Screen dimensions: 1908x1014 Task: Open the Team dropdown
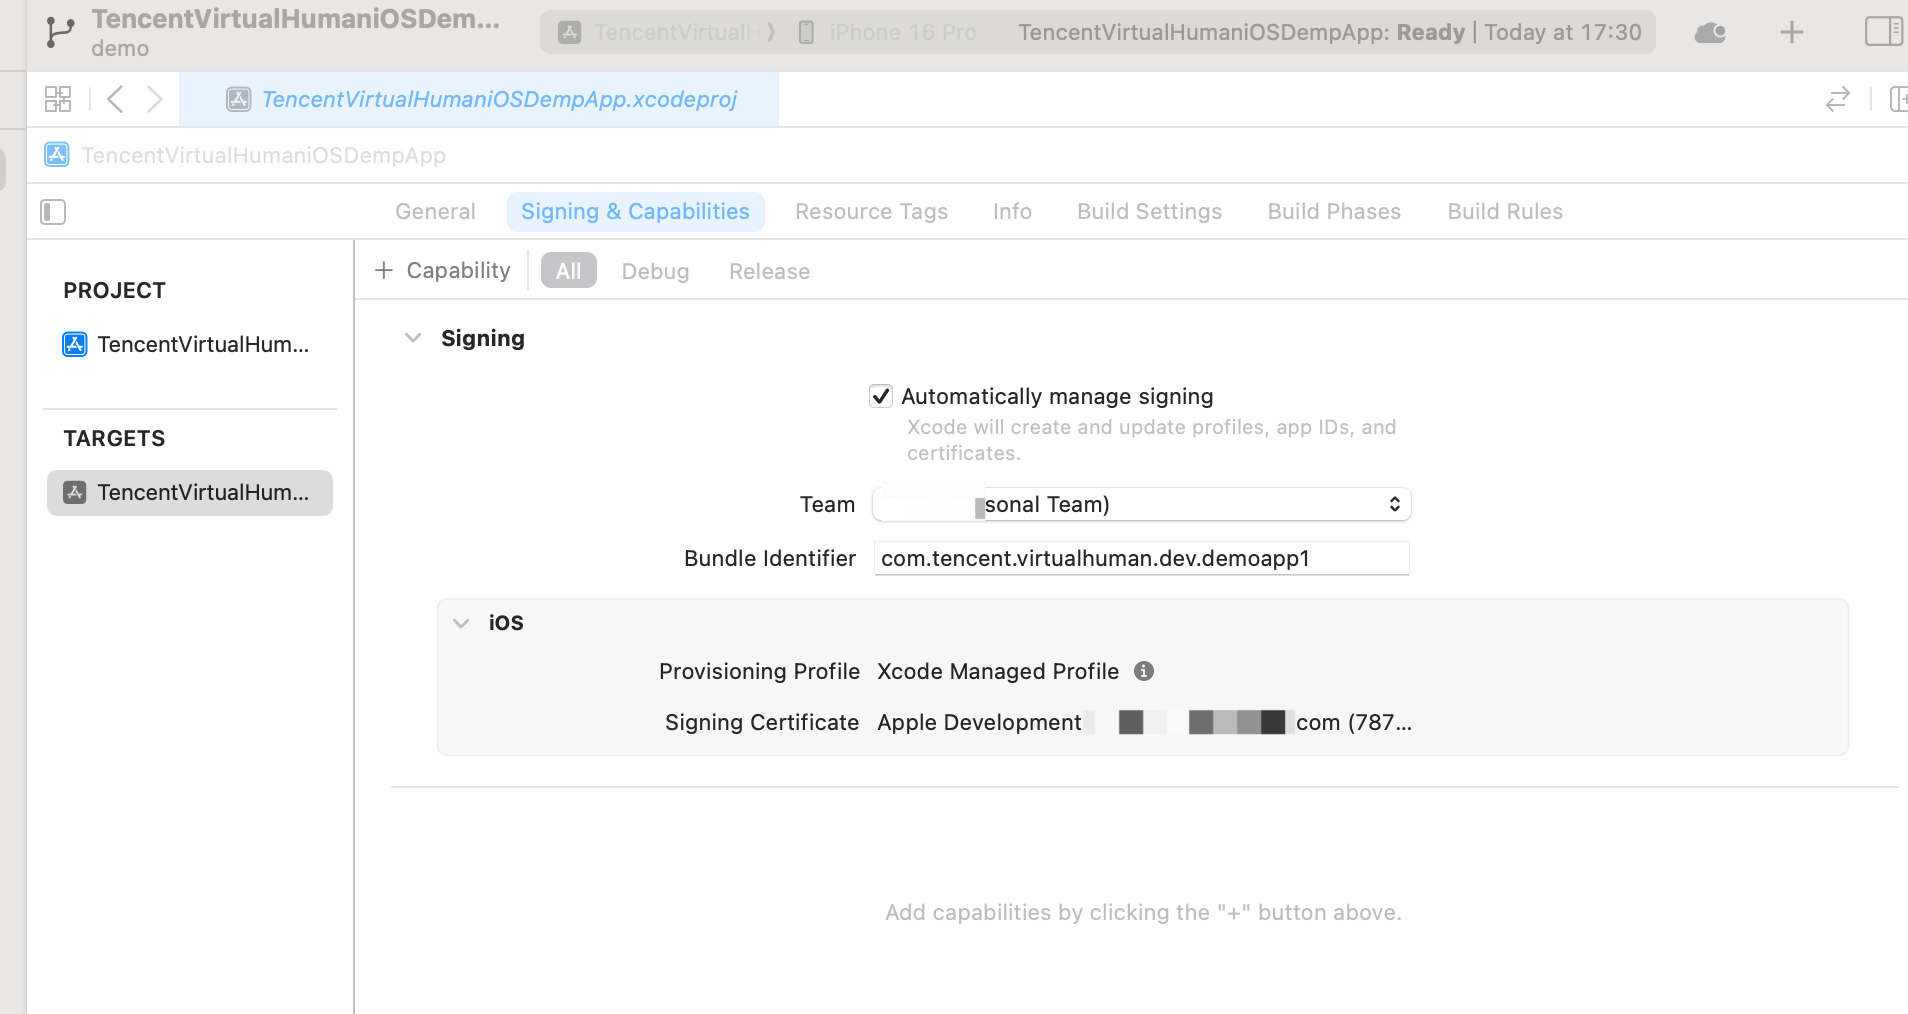[1141, 504]
